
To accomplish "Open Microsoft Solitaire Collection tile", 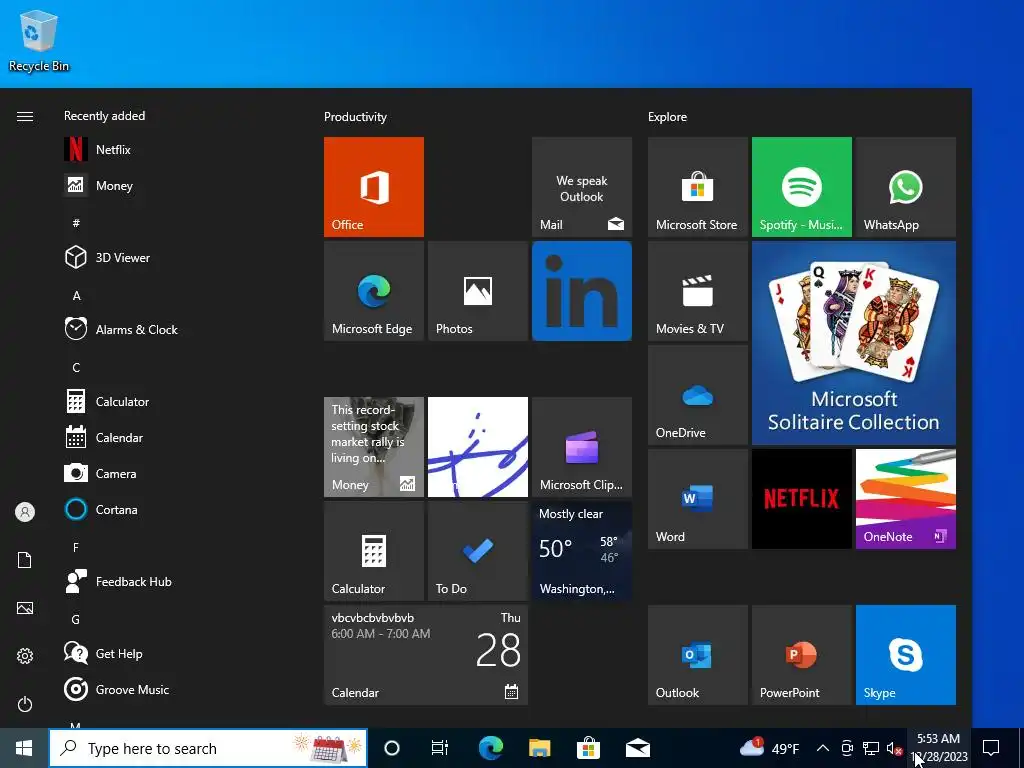I will (854, 343).
